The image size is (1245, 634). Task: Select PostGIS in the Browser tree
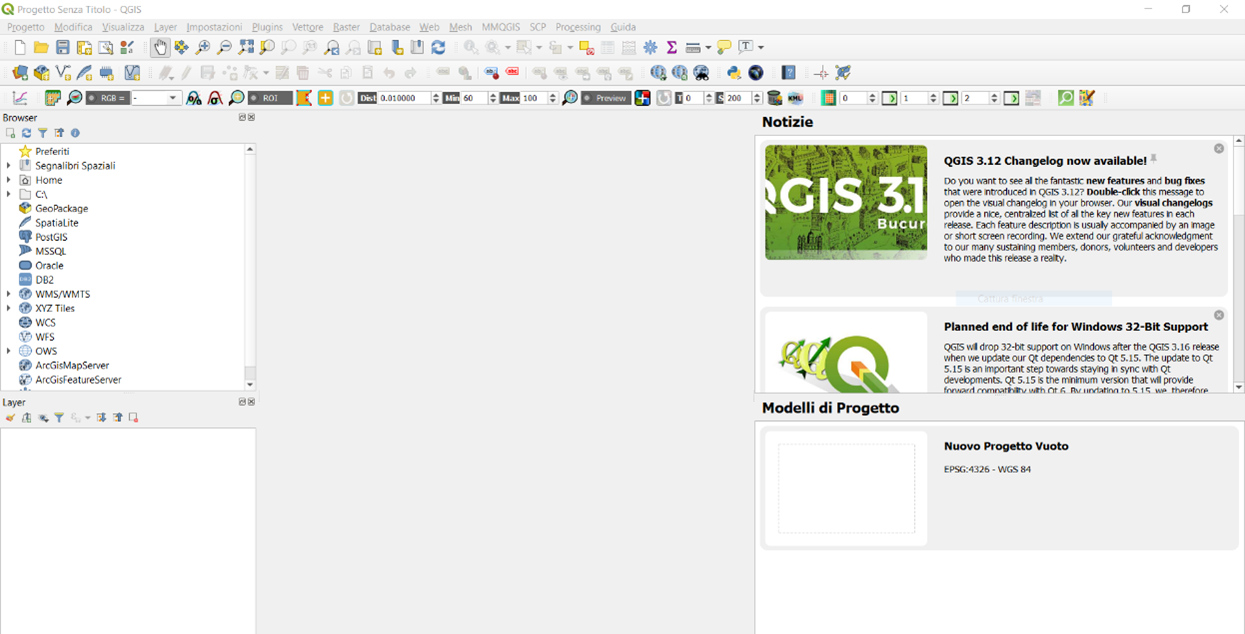tap(51, 237)
